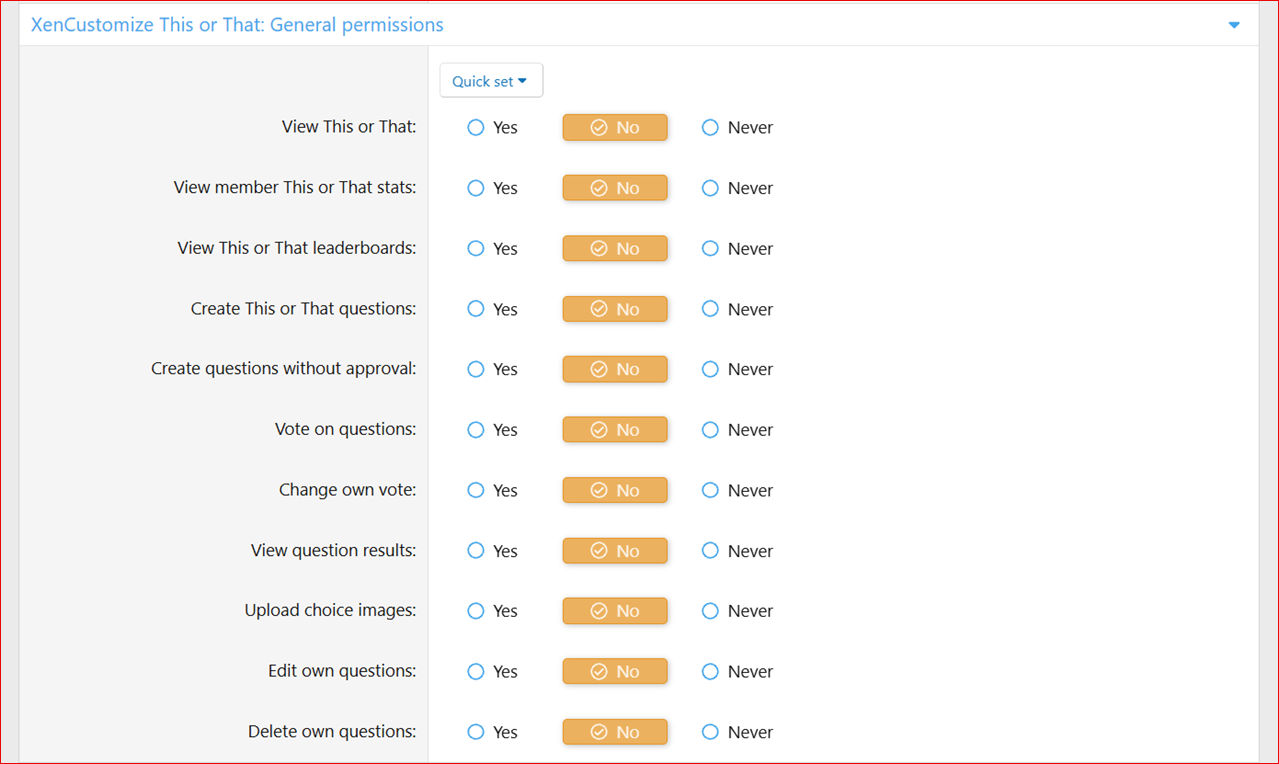This screenshot has width=1279, height=764.
Task: Select Never for Create questions without approval
Action: pyautogui.click(x=737, y=369)
